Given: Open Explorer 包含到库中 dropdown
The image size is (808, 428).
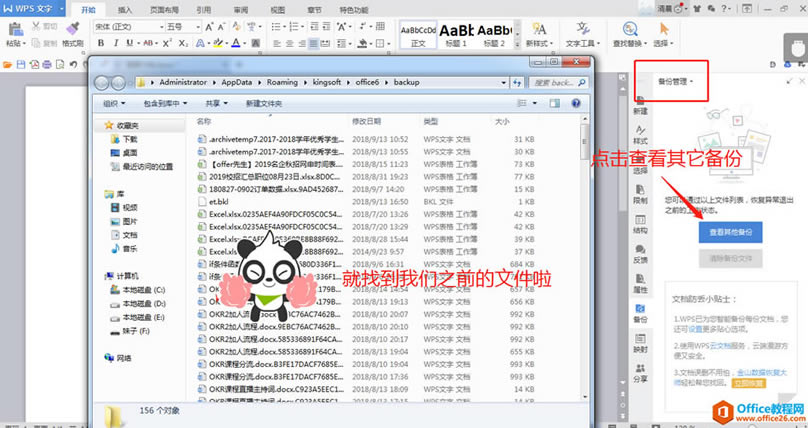Looking at the screenshot, I should click(x=165, y=104).
